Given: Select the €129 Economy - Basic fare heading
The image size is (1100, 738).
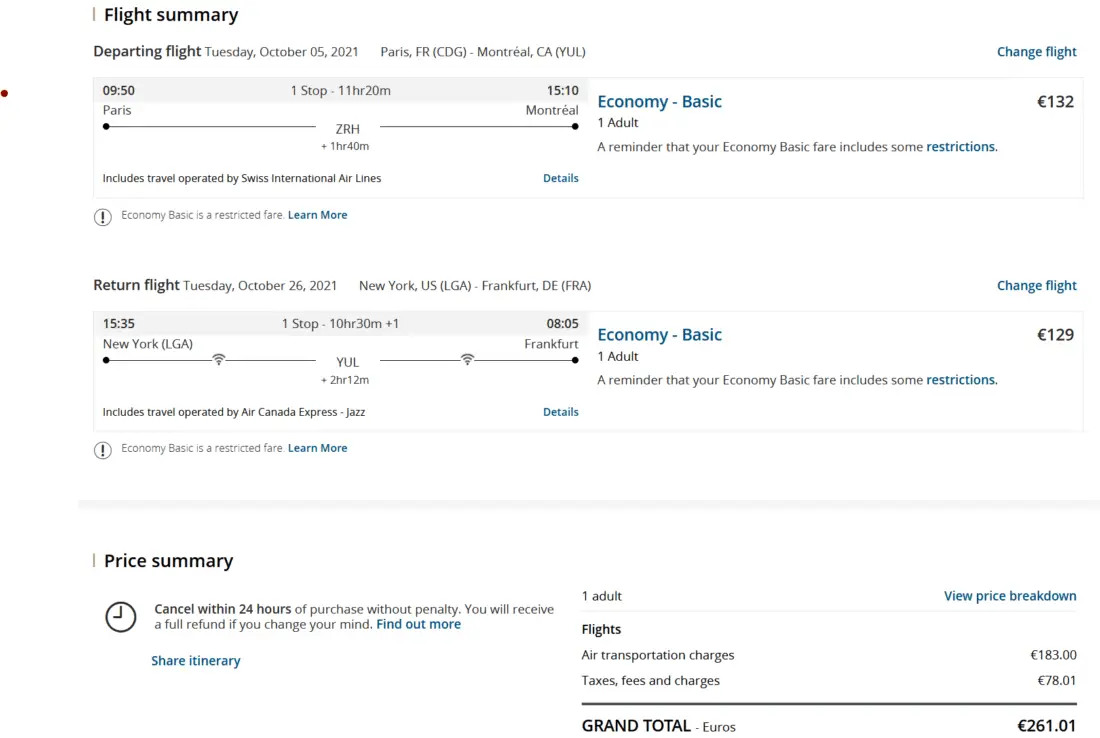Looking at the screenshot, I should 659,335.
